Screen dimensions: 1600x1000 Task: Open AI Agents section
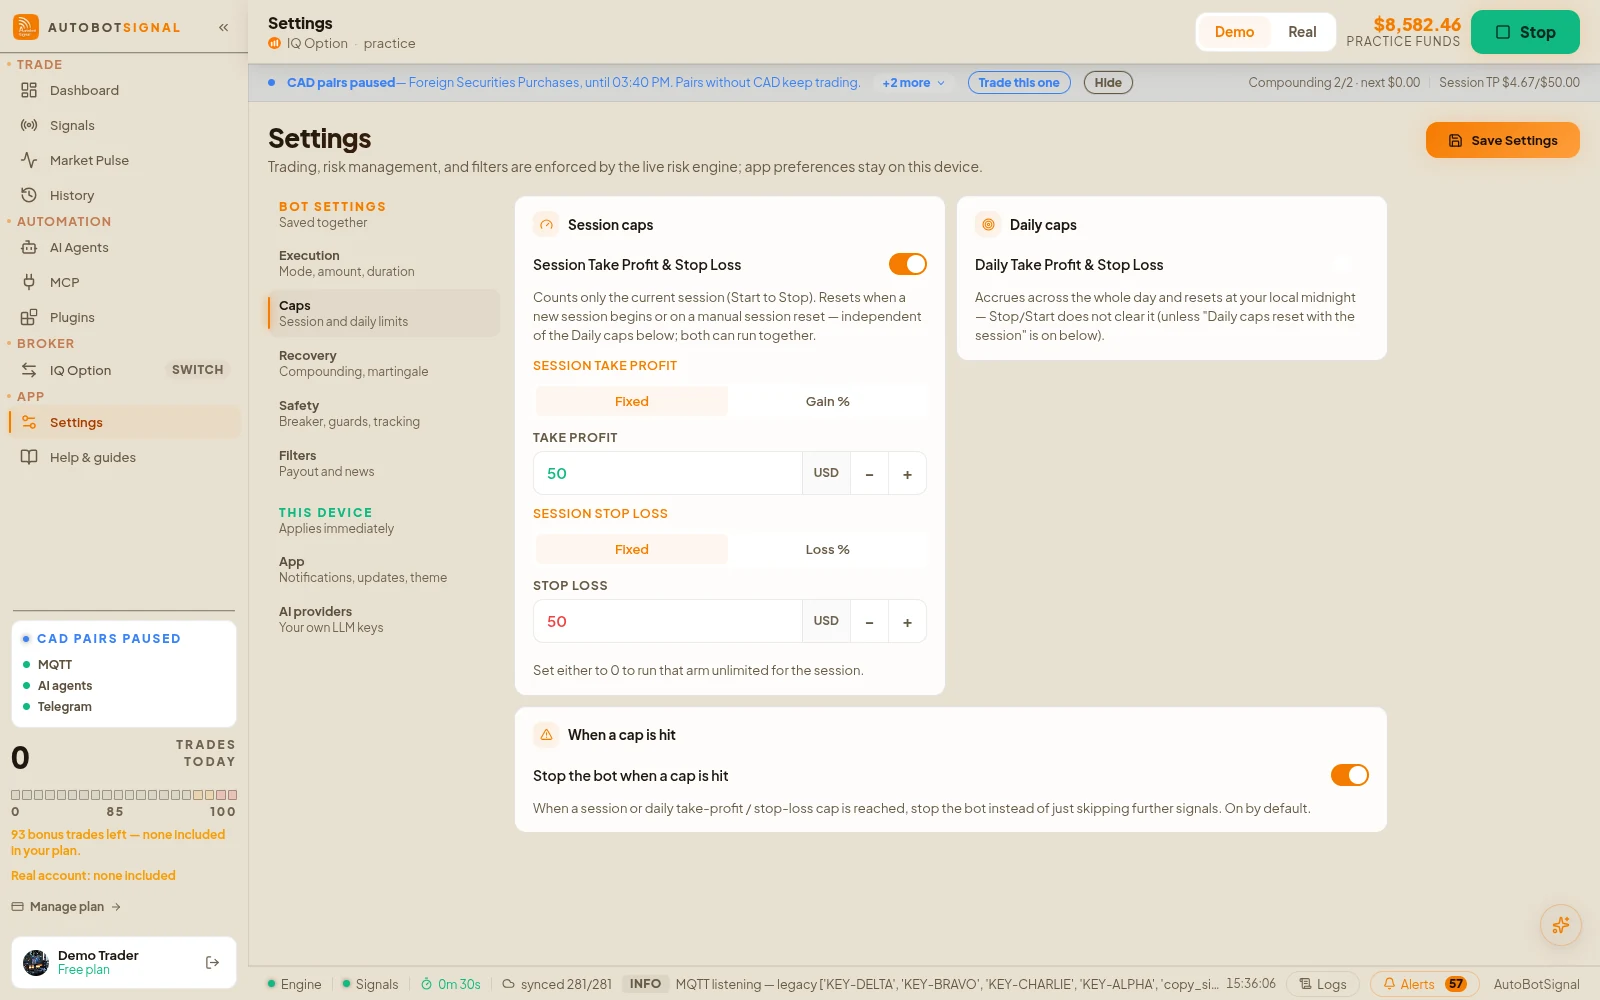pyautogui.click(x=124, y=247)
